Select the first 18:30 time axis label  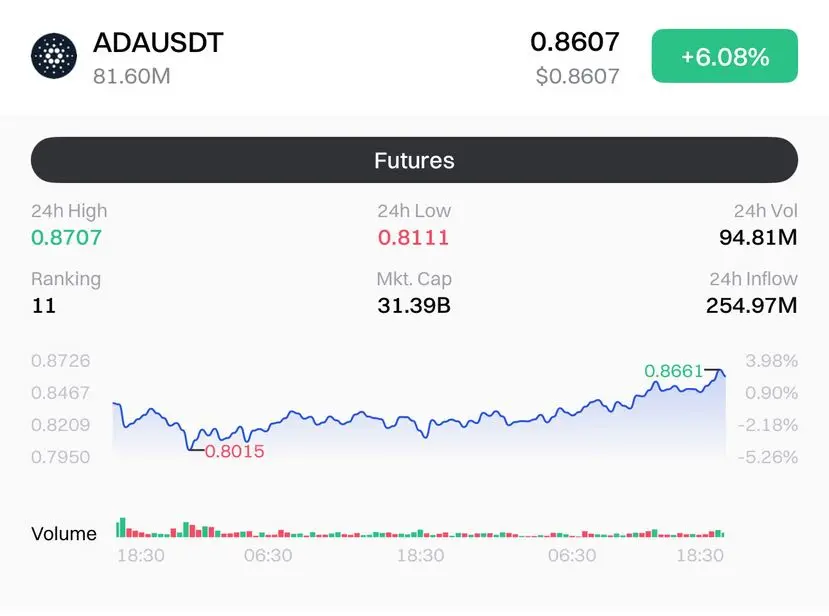[141, 555]
